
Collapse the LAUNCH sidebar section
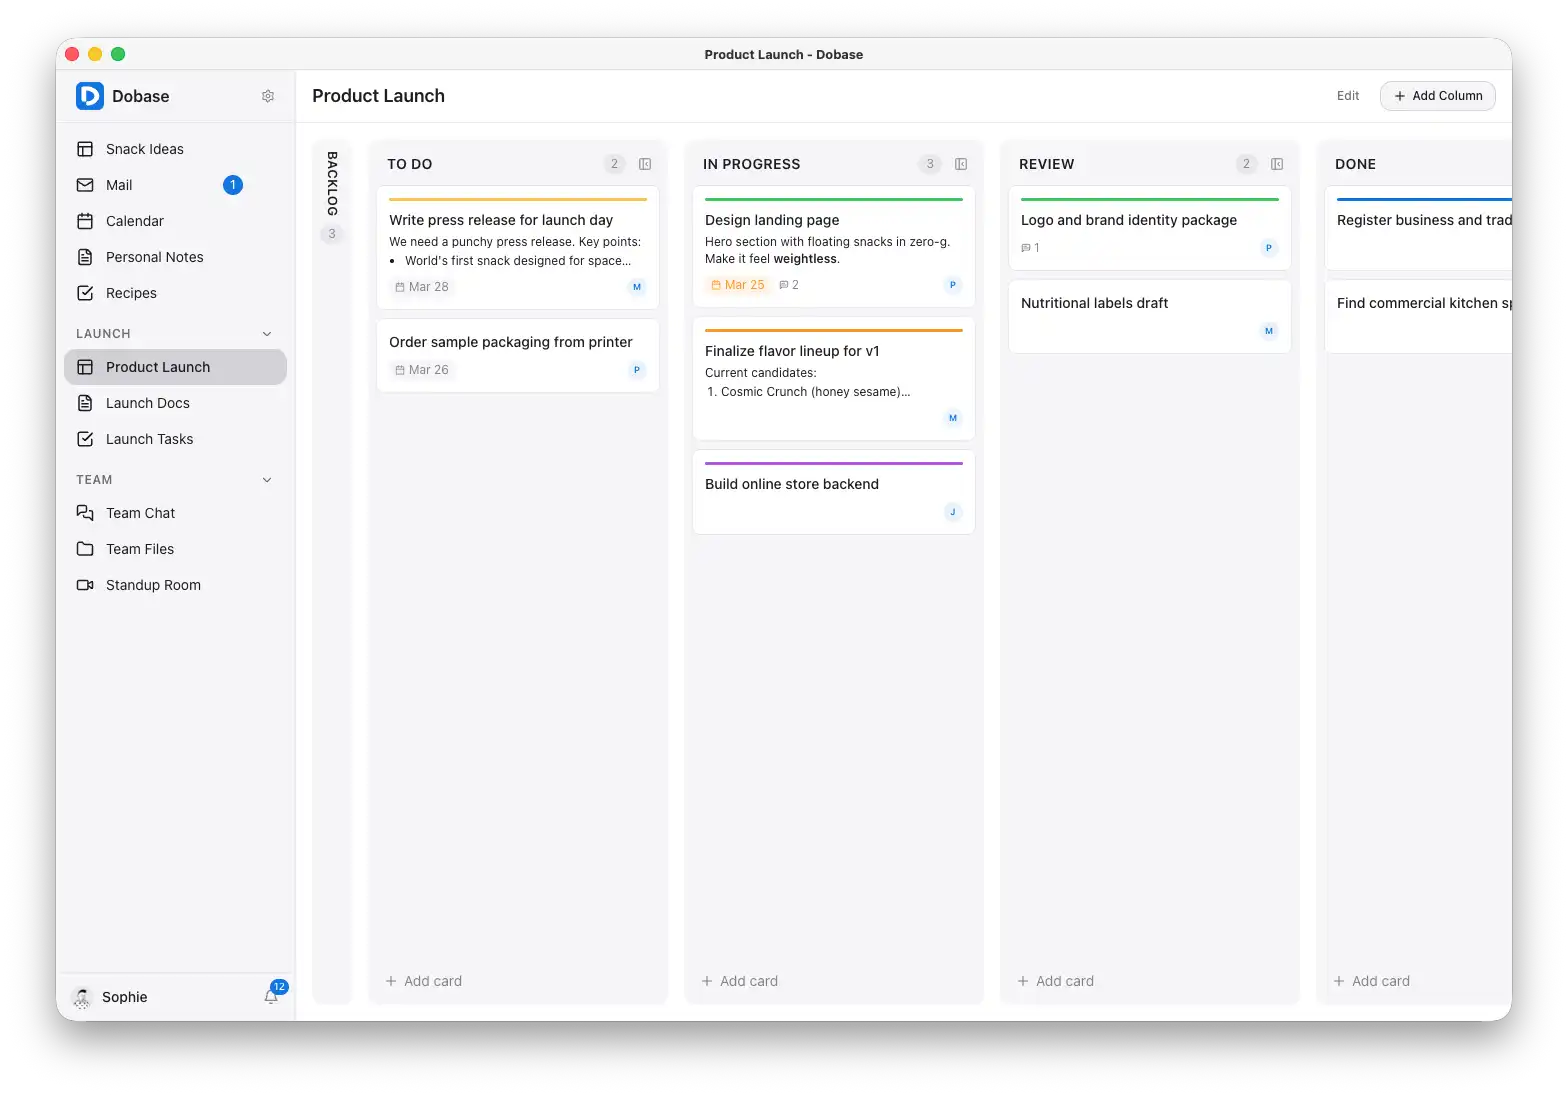(267, 334)
